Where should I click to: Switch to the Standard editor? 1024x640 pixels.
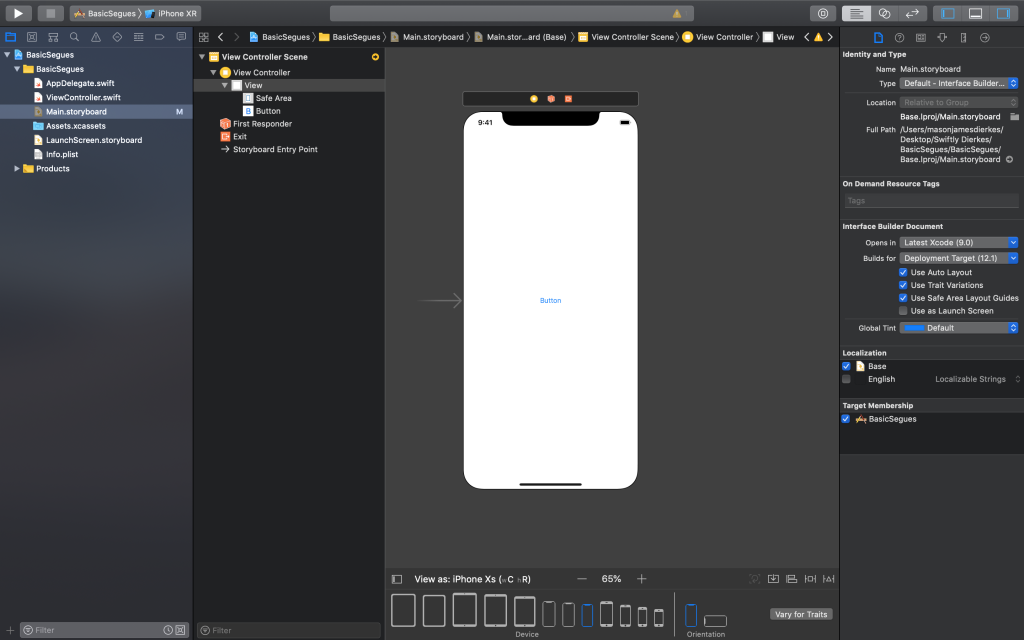(x=856, y=13)
